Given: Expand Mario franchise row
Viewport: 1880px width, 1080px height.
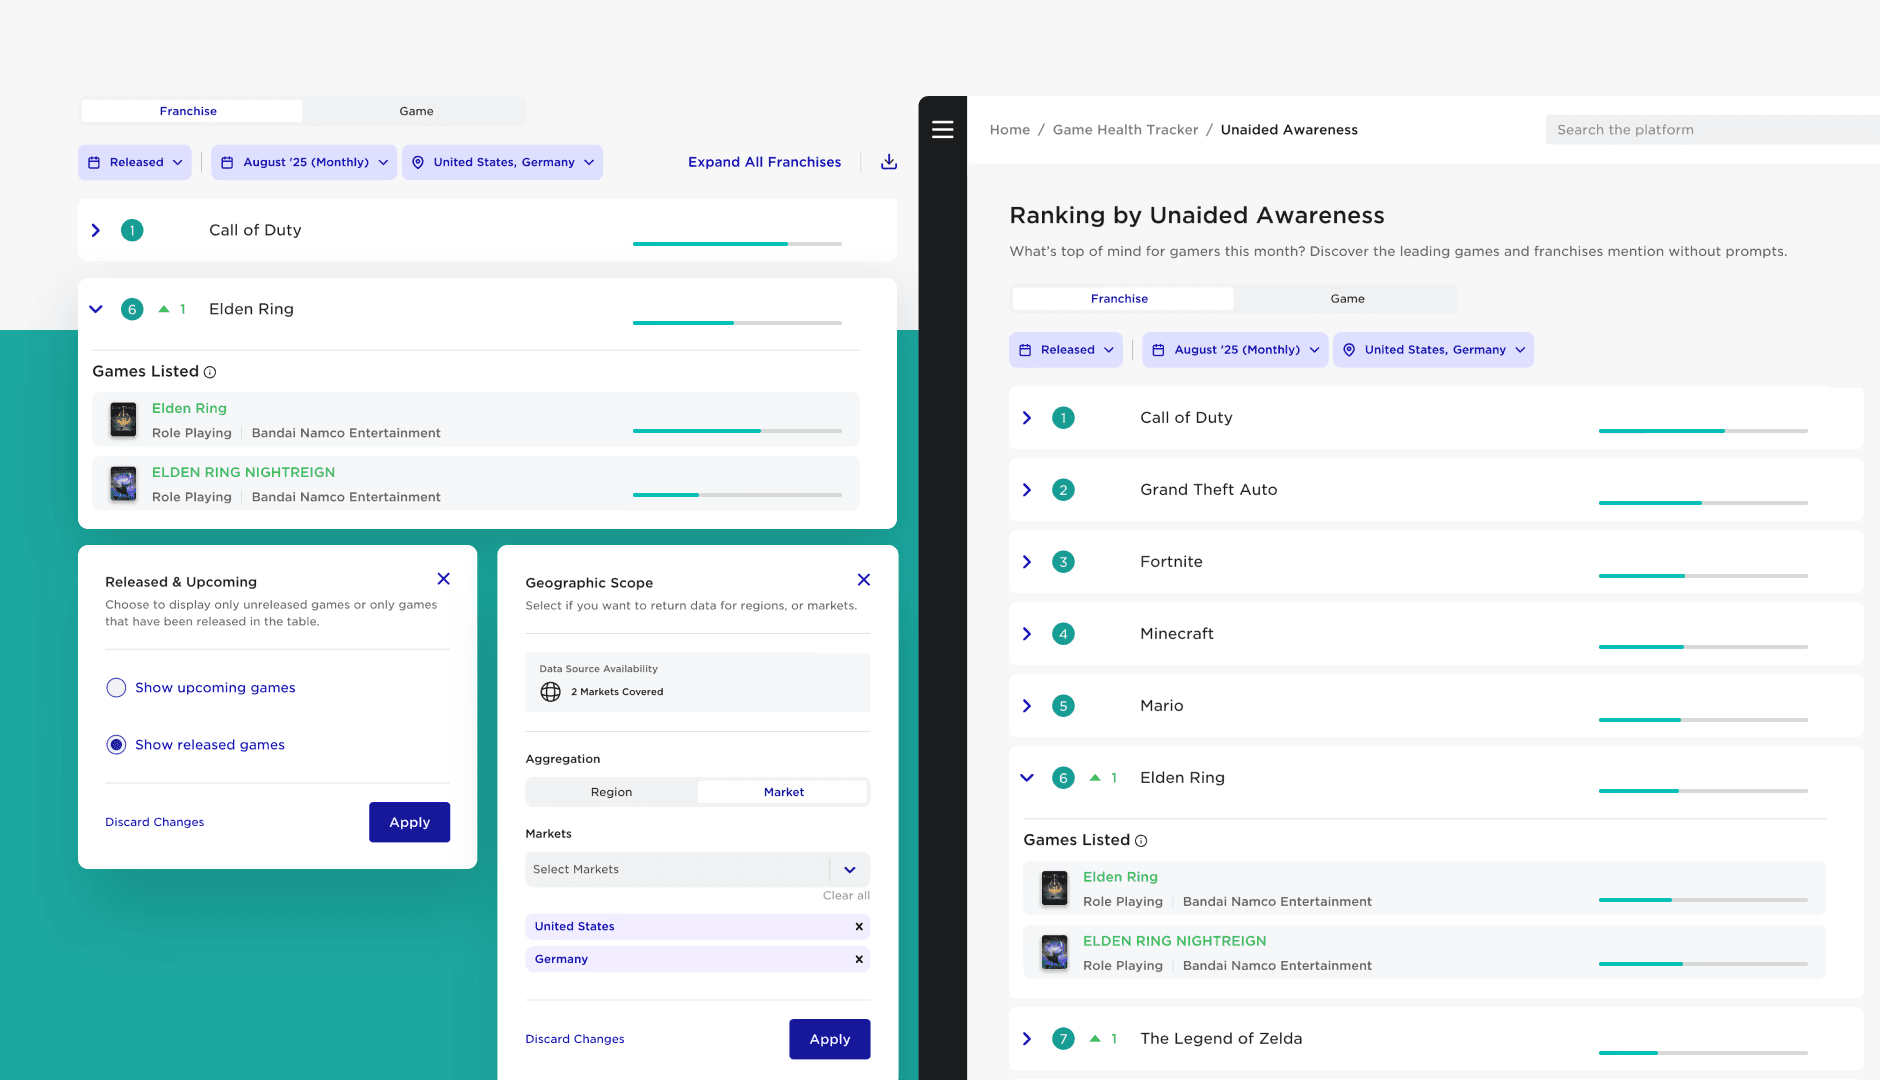Looking at the screenshot, I should point(1027,706).
